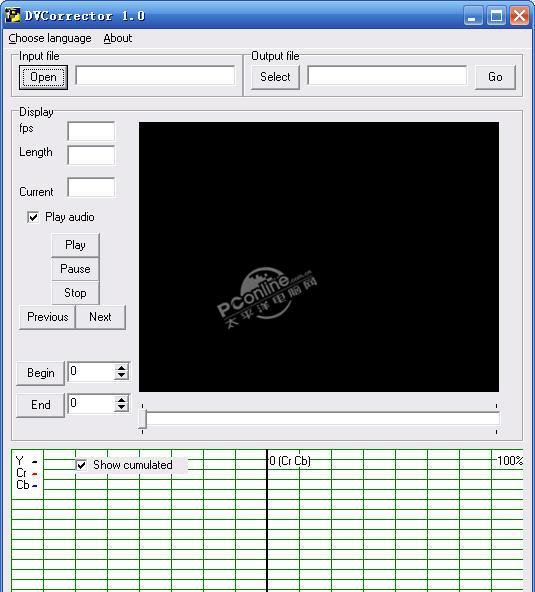Uncheck Show cumulated option
Image resolution: width=535 pixels, height=592 pixels.
(82, 465)
